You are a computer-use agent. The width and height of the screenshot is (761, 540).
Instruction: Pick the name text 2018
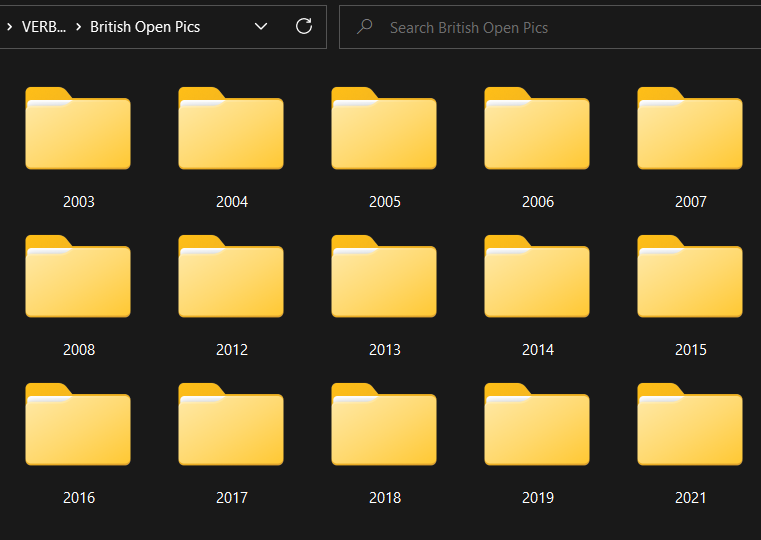(385, 497)
